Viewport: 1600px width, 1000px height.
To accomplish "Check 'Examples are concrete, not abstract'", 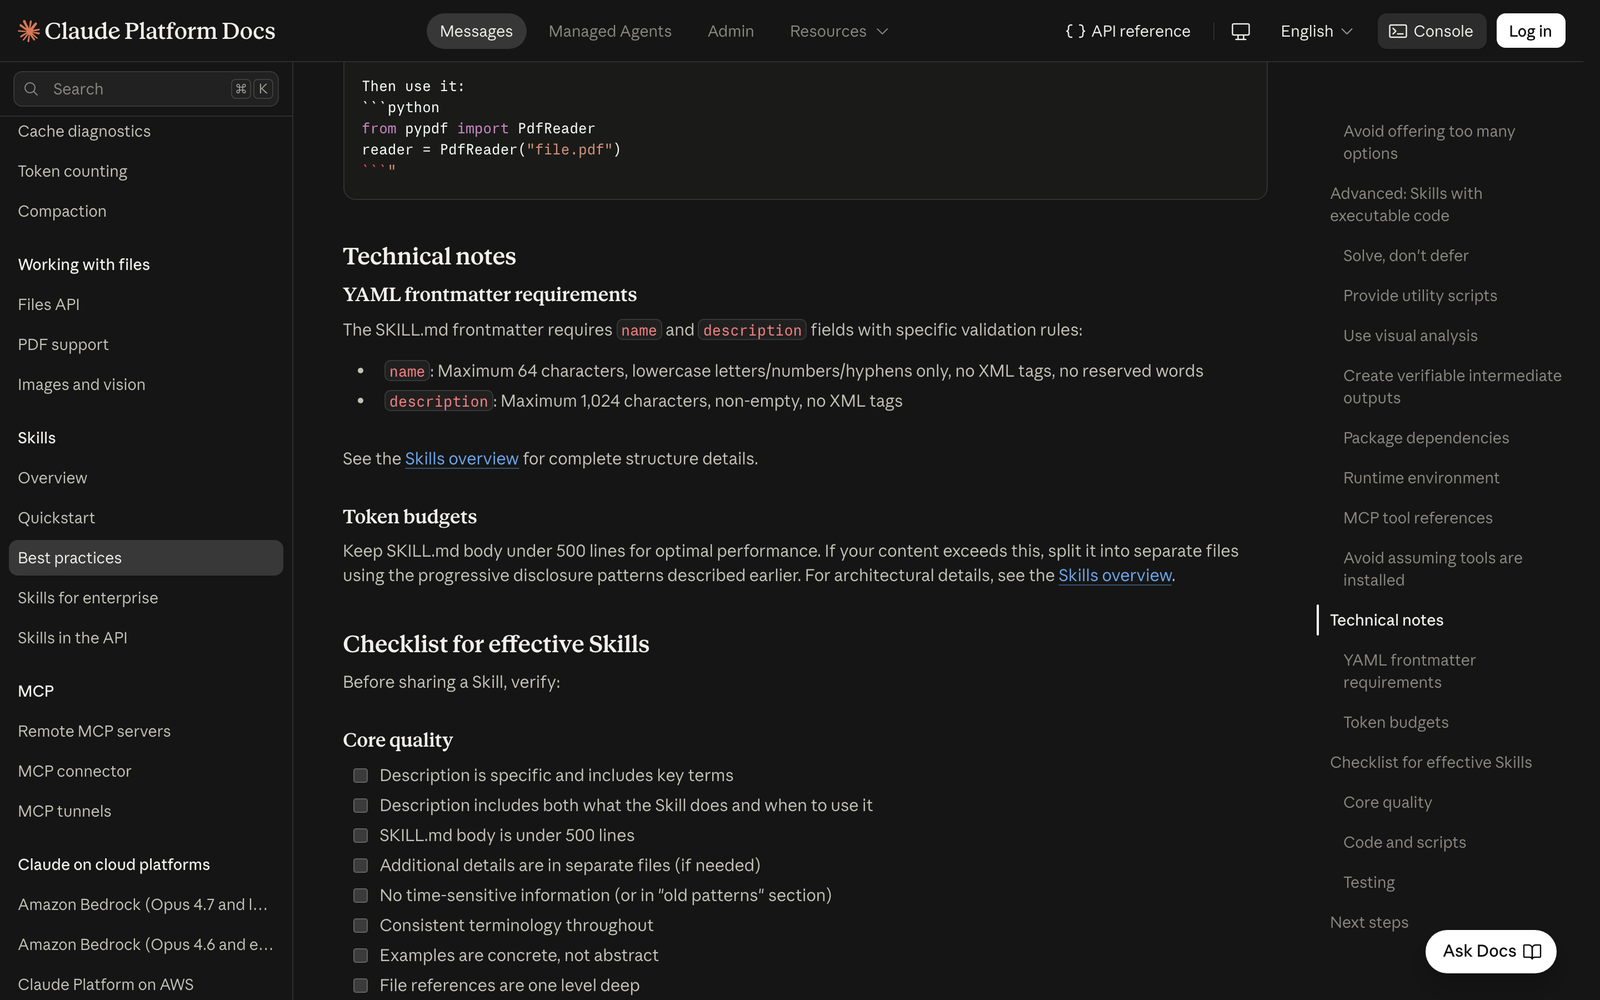I will click(x=360, y=955).
